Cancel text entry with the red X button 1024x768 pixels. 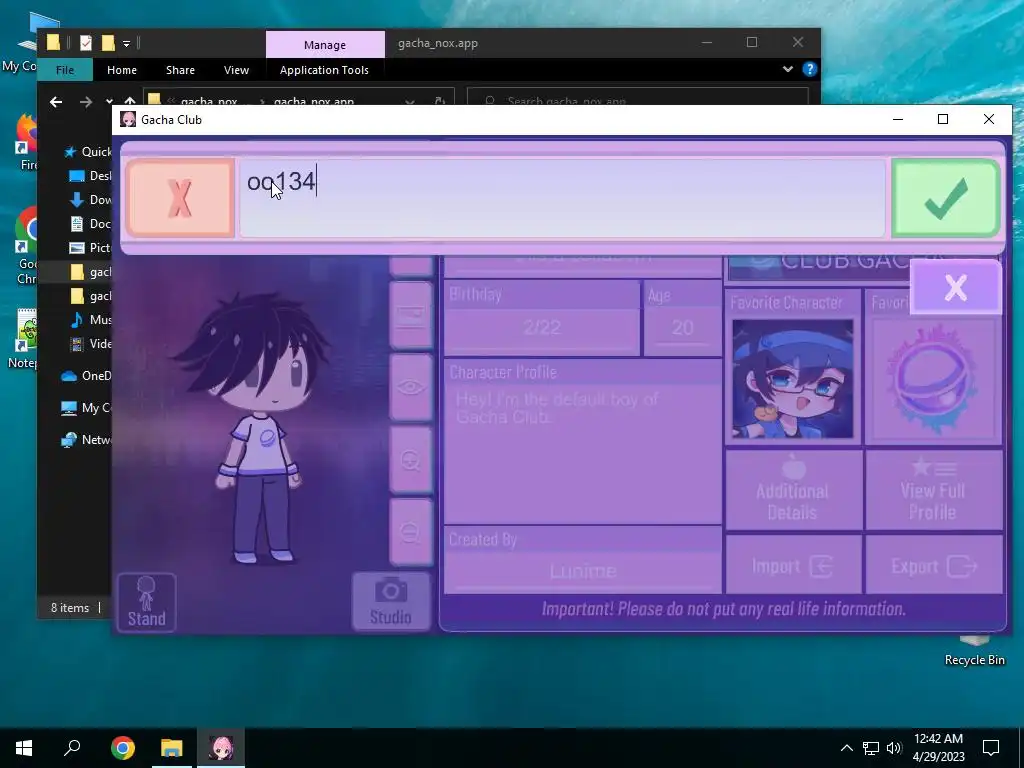(180, 198)
